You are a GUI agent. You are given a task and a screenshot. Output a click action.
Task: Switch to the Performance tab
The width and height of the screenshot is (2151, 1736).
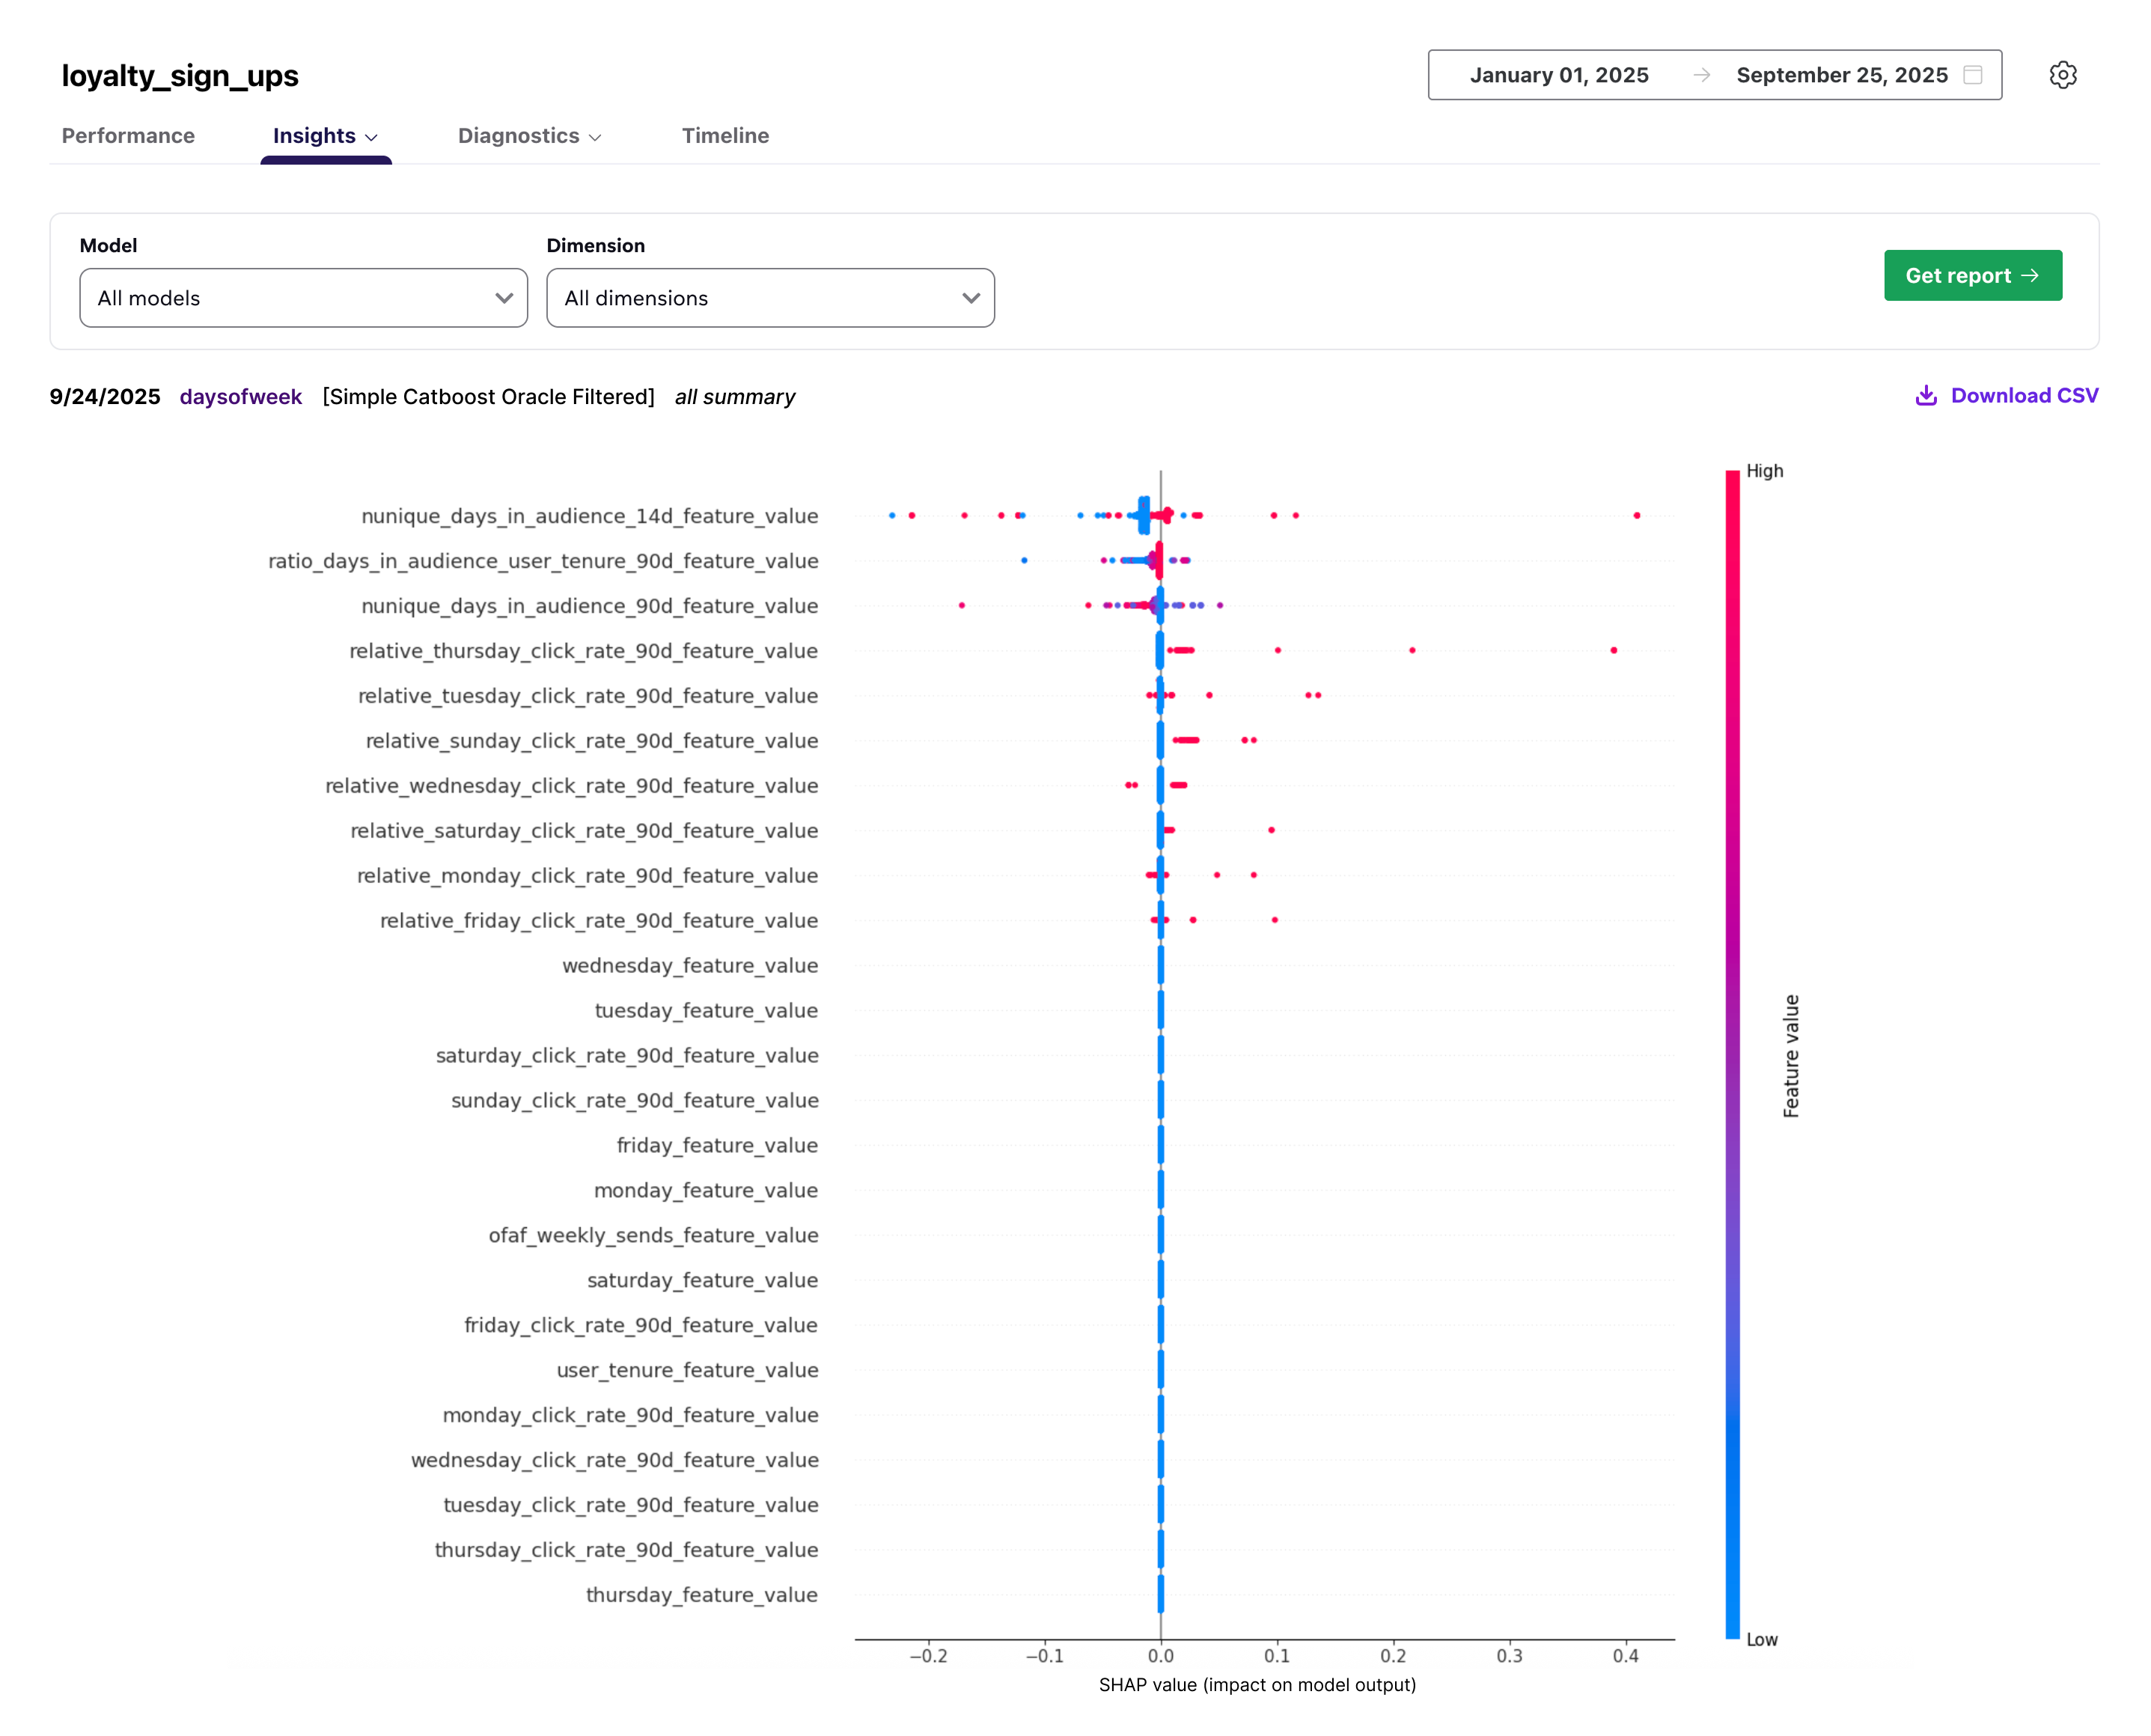(x=128, y=135)
